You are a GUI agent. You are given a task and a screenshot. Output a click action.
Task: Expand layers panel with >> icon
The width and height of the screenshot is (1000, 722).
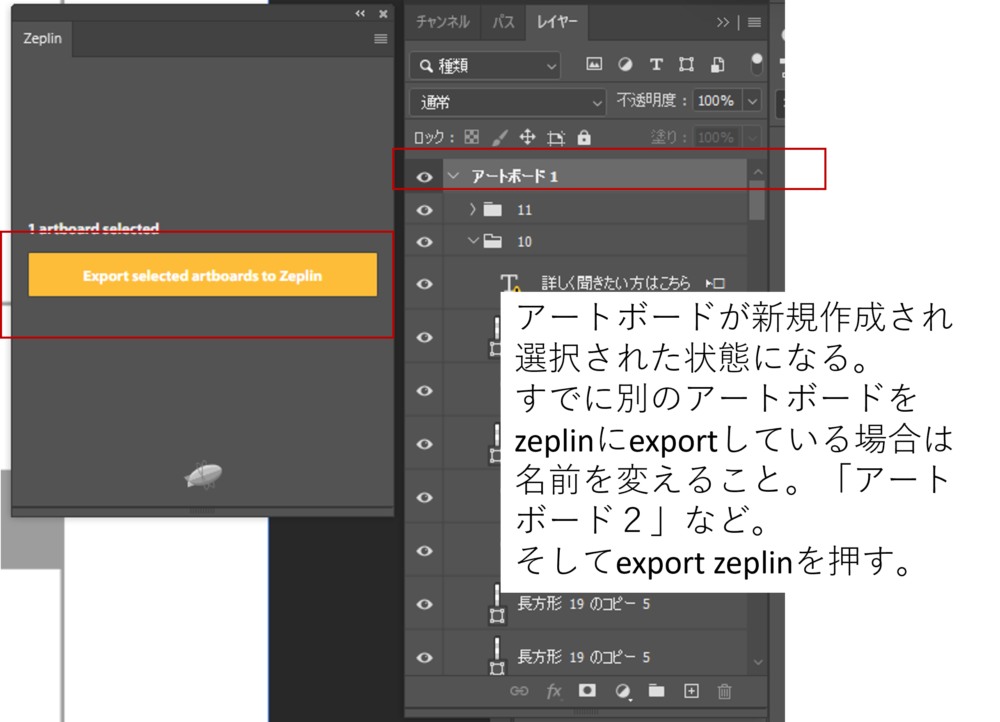click(x=722, y=23)
